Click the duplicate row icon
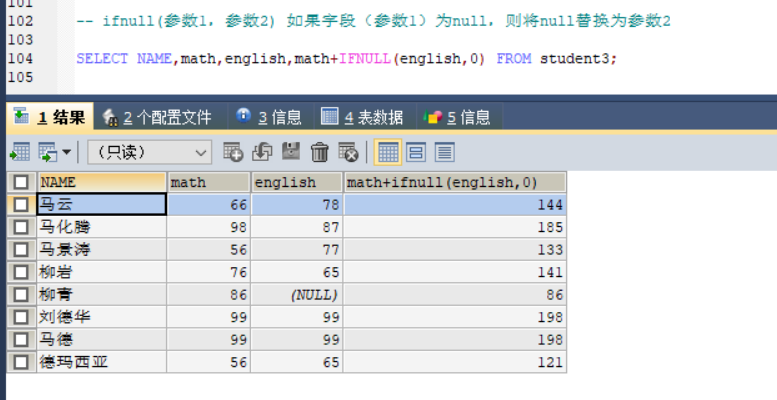This screenshot has height=400, width=777. 262,152
